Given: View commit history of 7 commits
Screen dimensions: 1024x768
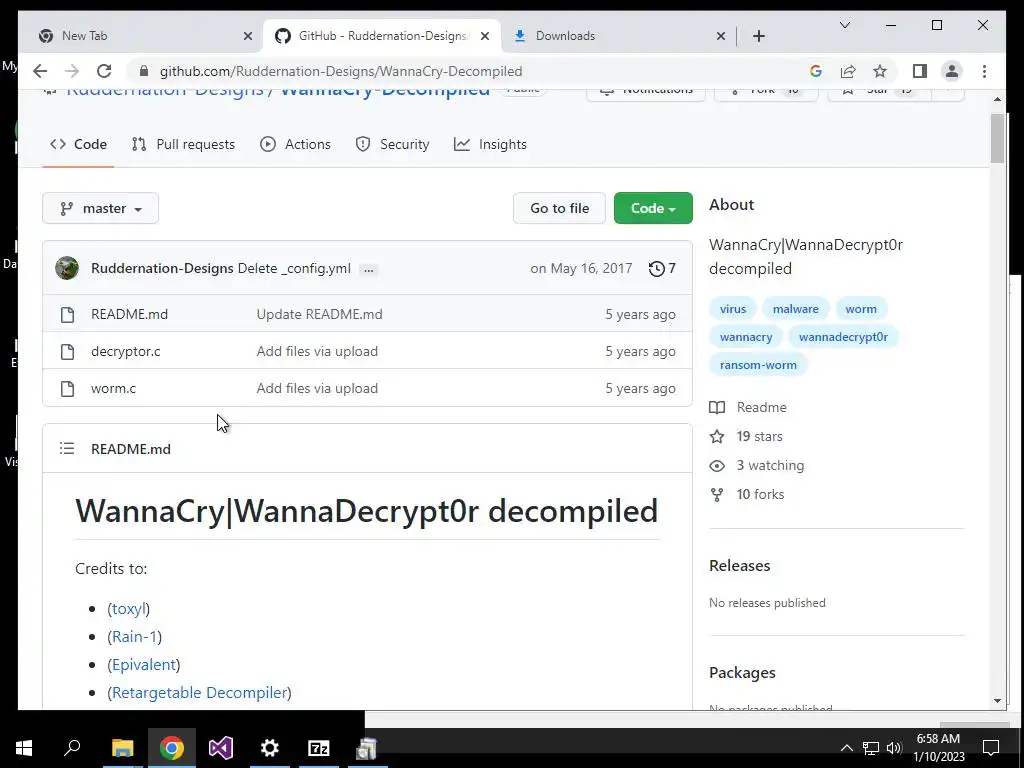Looking at the screenshot, I should tap(662, 268).
